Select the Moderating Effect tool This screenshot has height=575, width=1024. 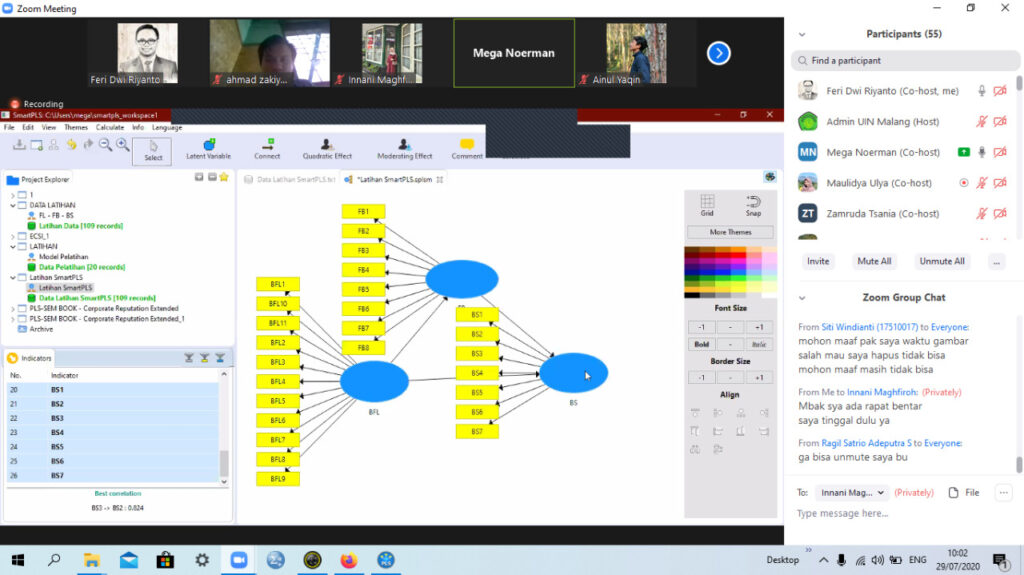[404, 149]
